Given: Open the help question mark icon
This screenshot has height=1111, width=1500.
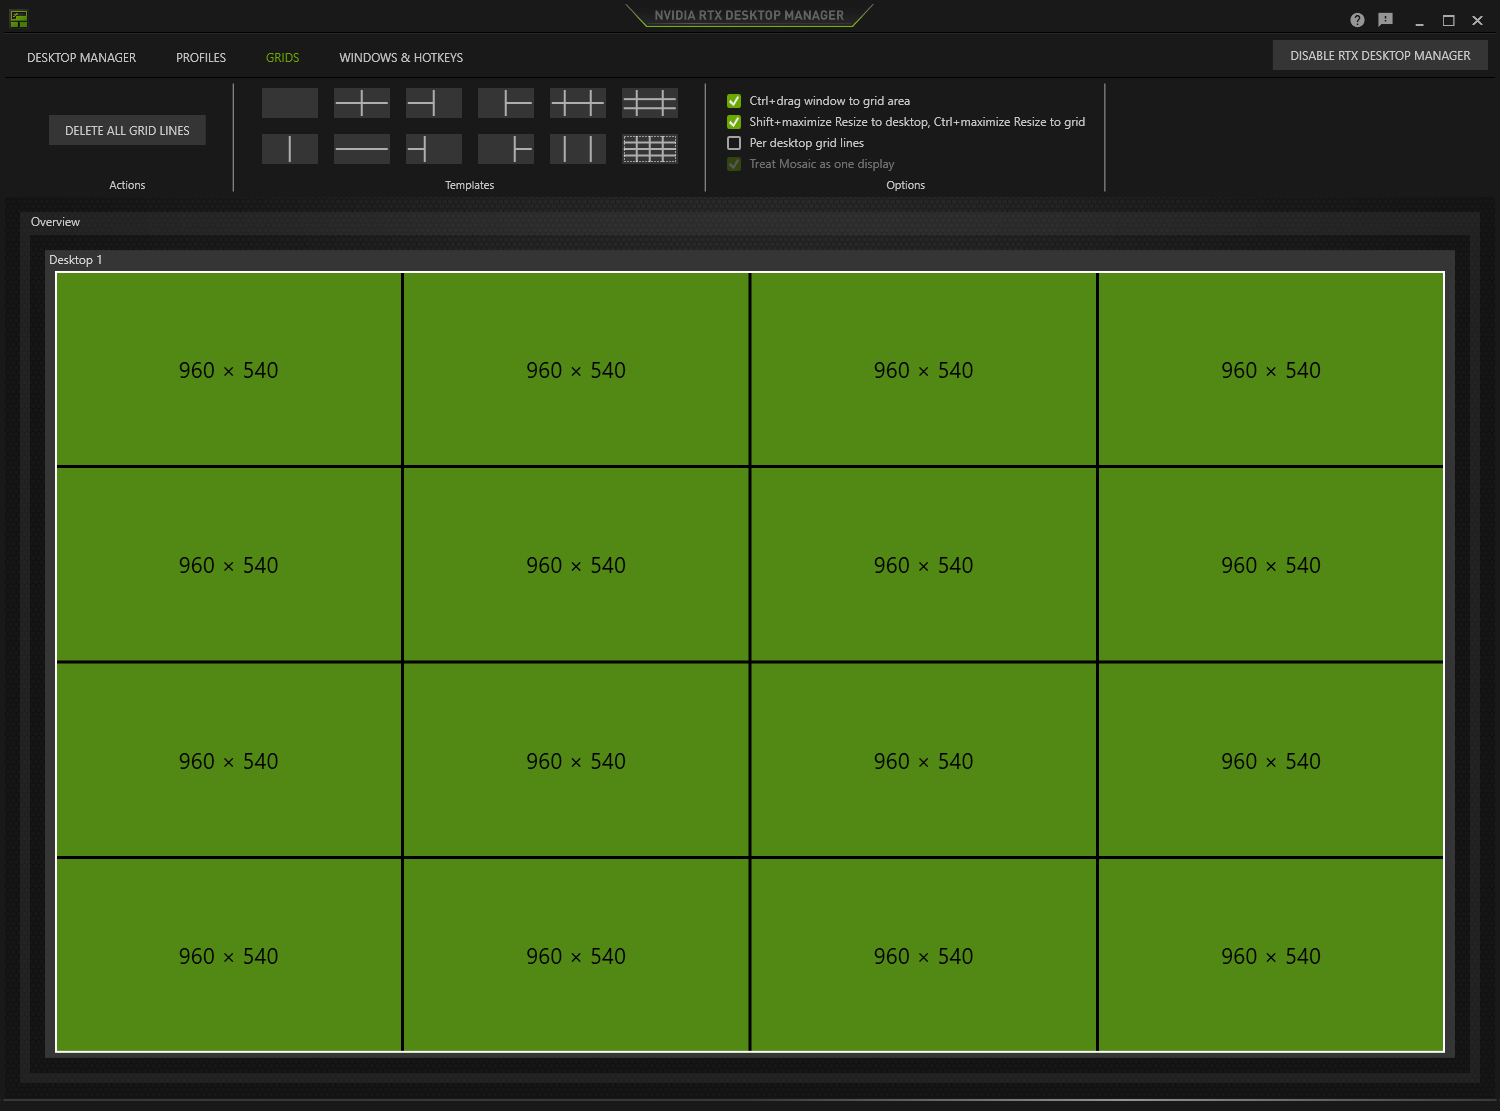Looking at the screenshot, I should tap(1357, 20).
